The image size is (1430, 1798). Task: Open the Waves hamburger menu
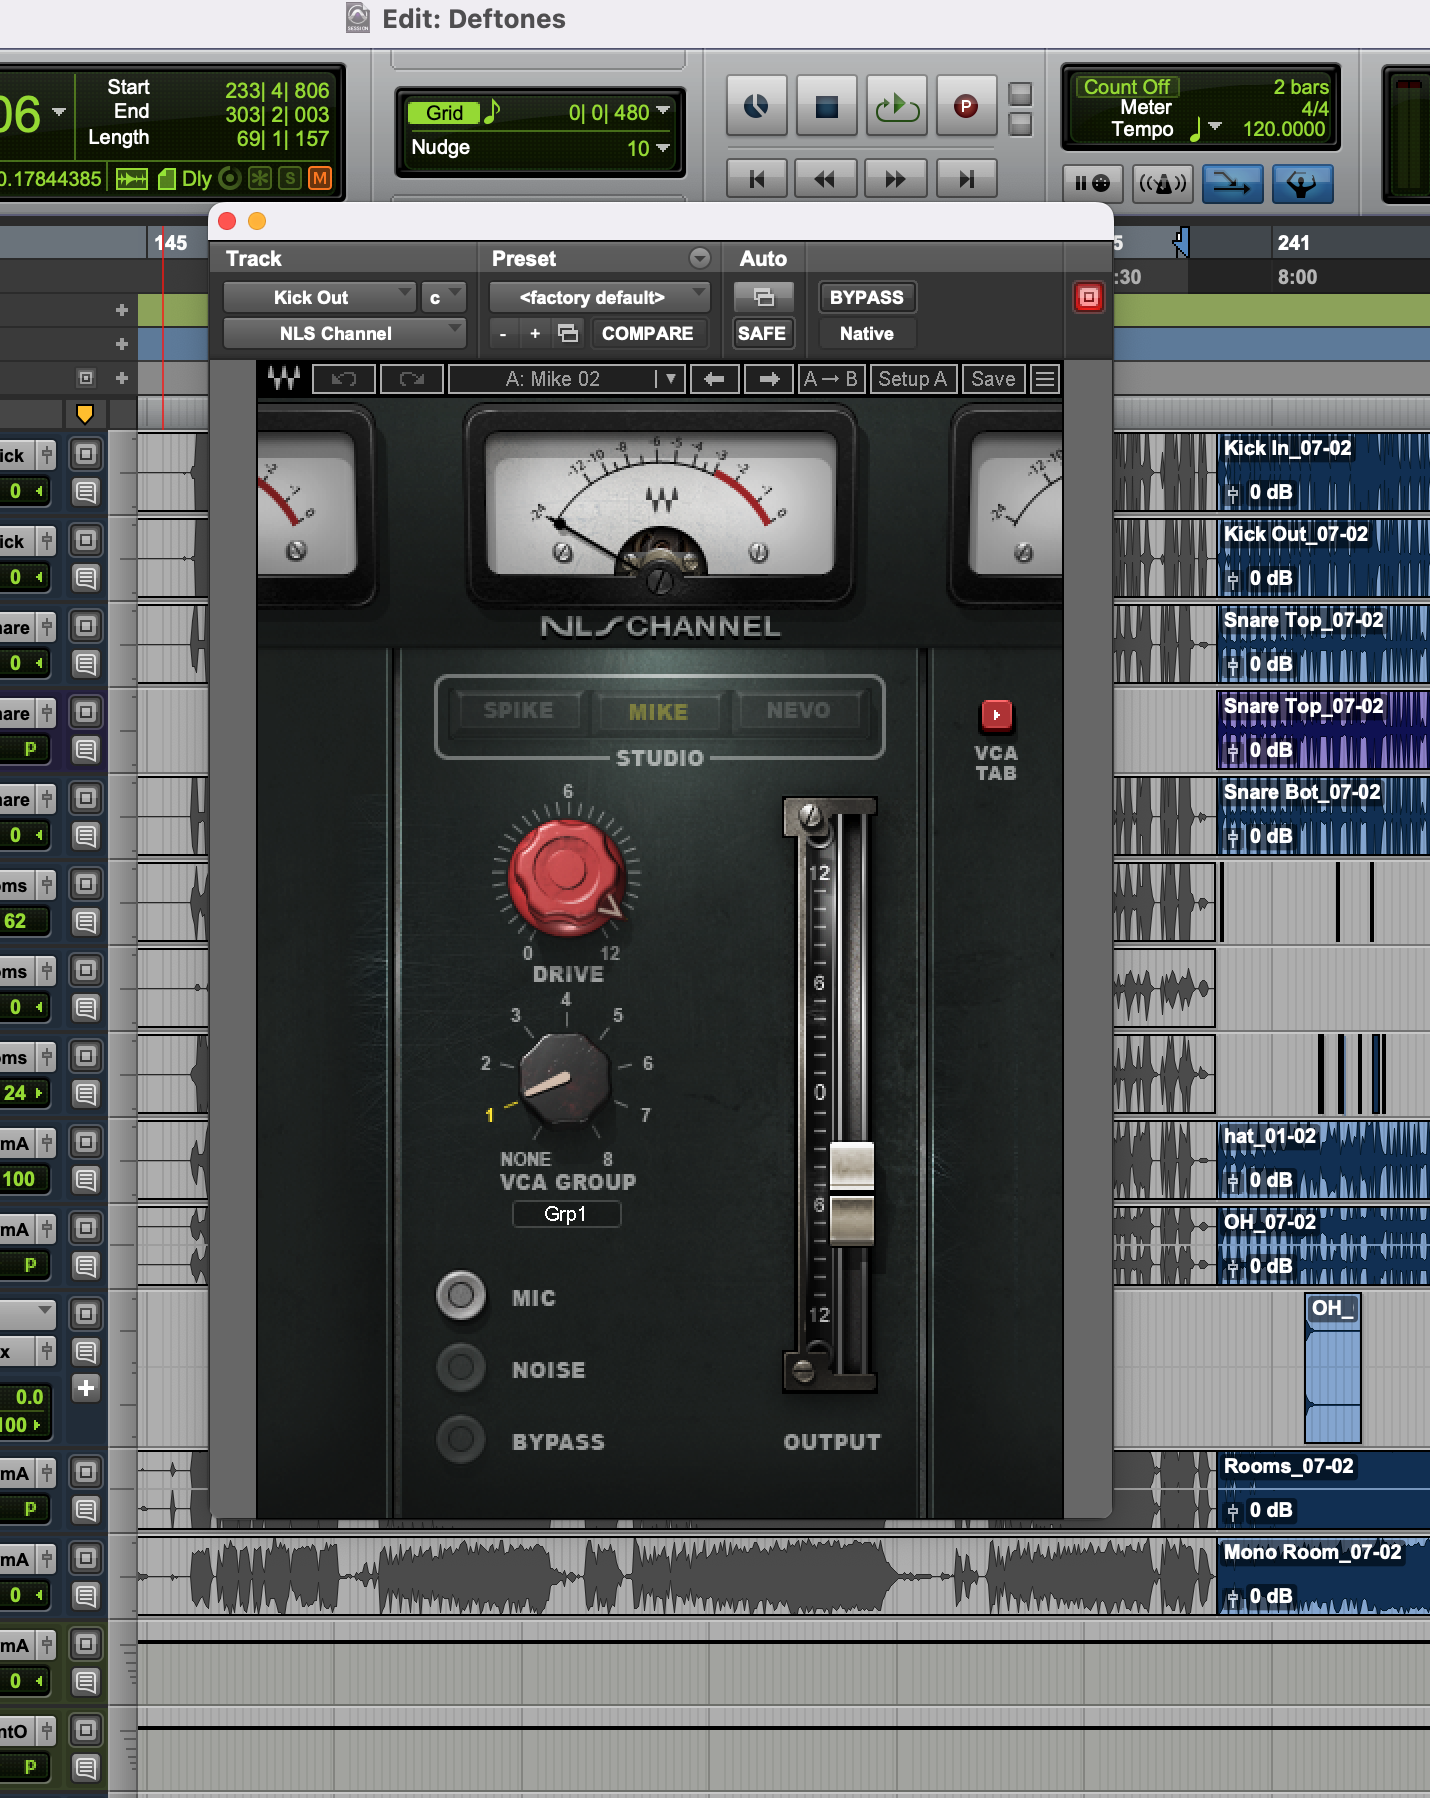(1045, 379)
